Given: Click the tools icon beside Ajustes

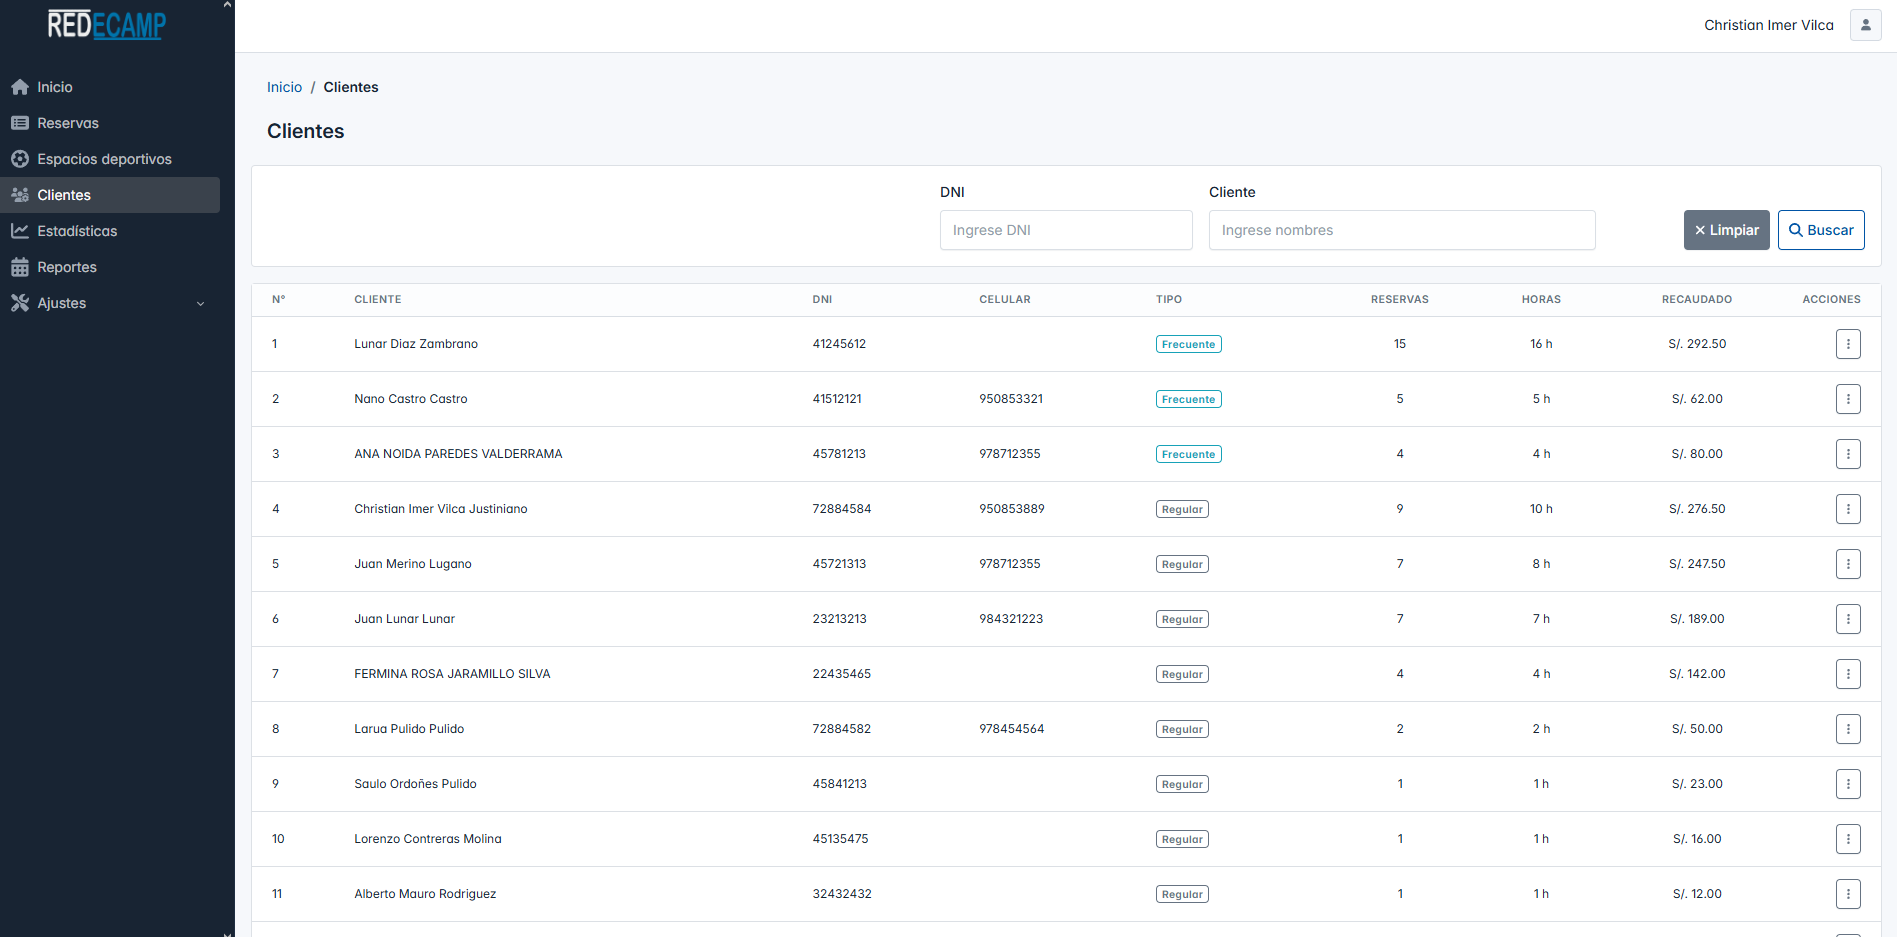Looking at the screenshot, I should 20,303.
